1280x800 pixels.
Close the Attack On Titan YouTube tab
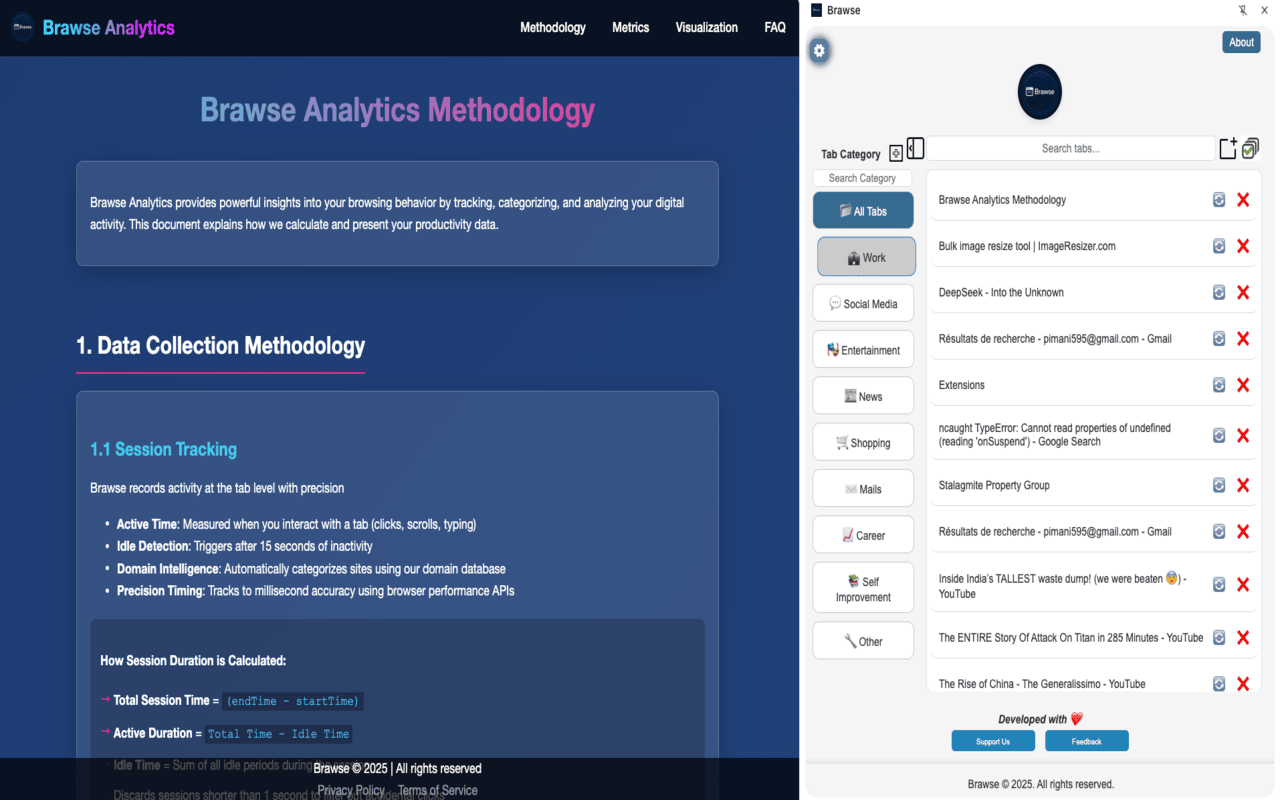coord(1243,638)
